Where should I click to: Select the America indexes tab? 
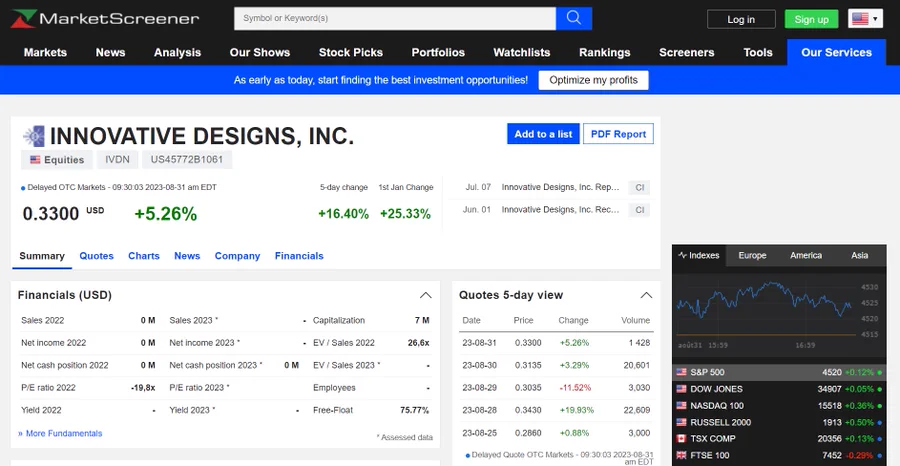pyautogui.click(x=806, y=255)
